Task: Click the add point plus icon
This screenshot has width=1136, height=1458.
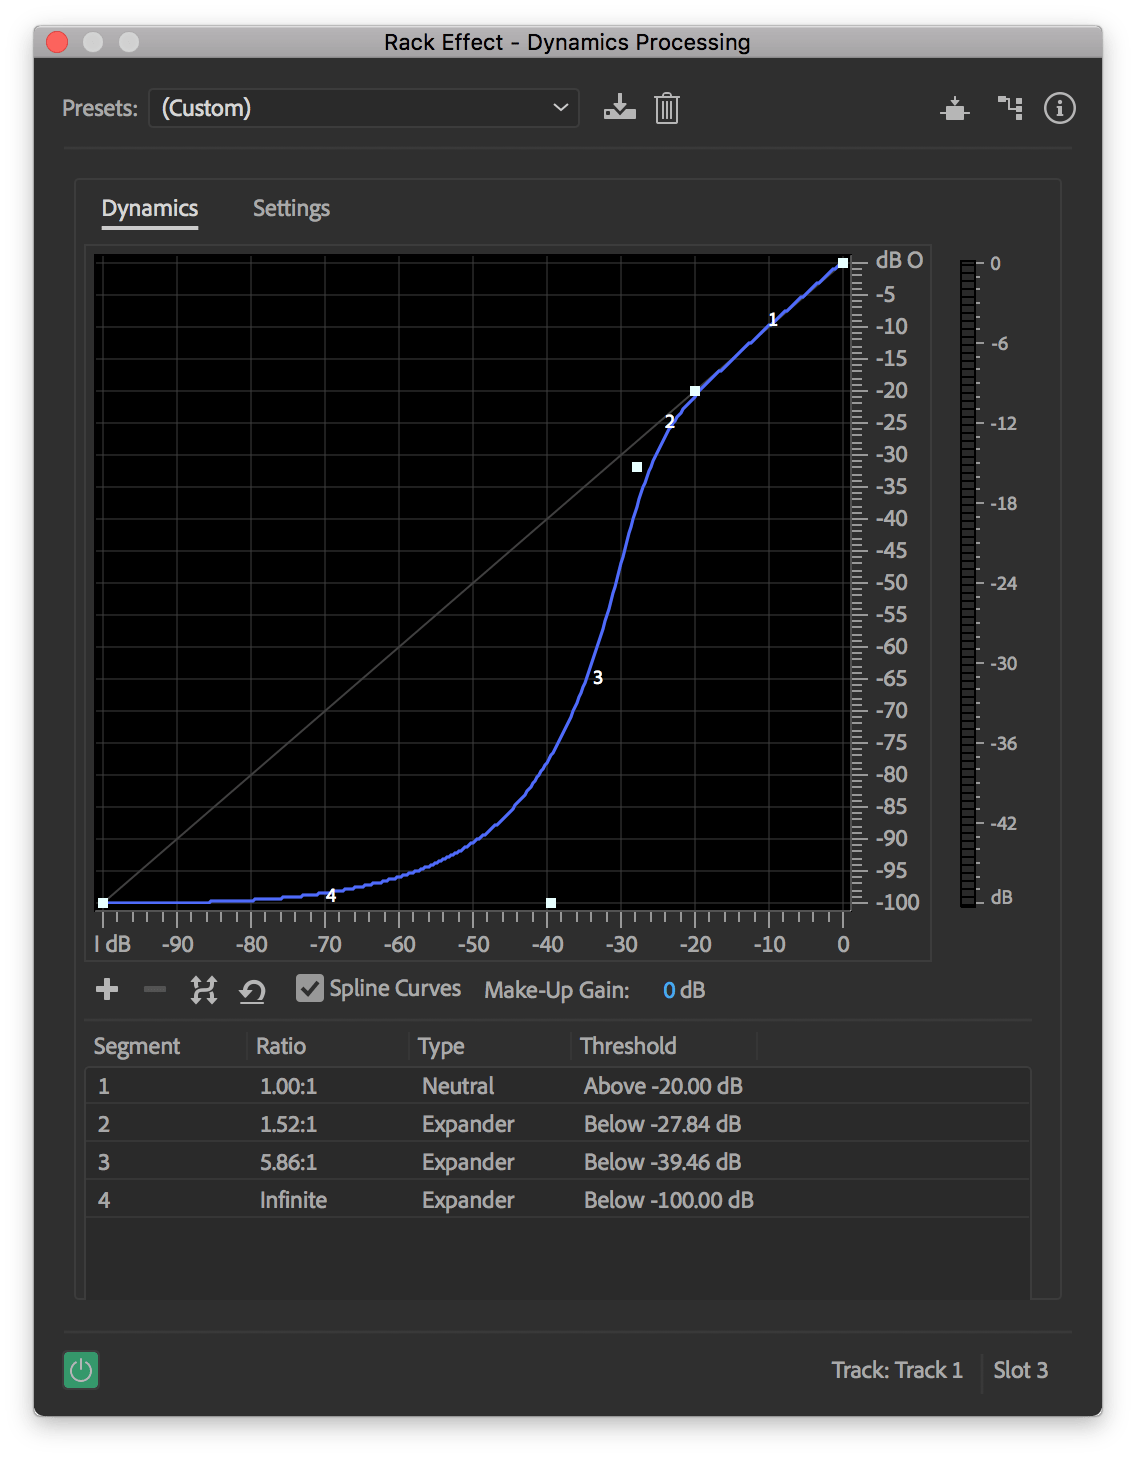Action: [107, 990]
